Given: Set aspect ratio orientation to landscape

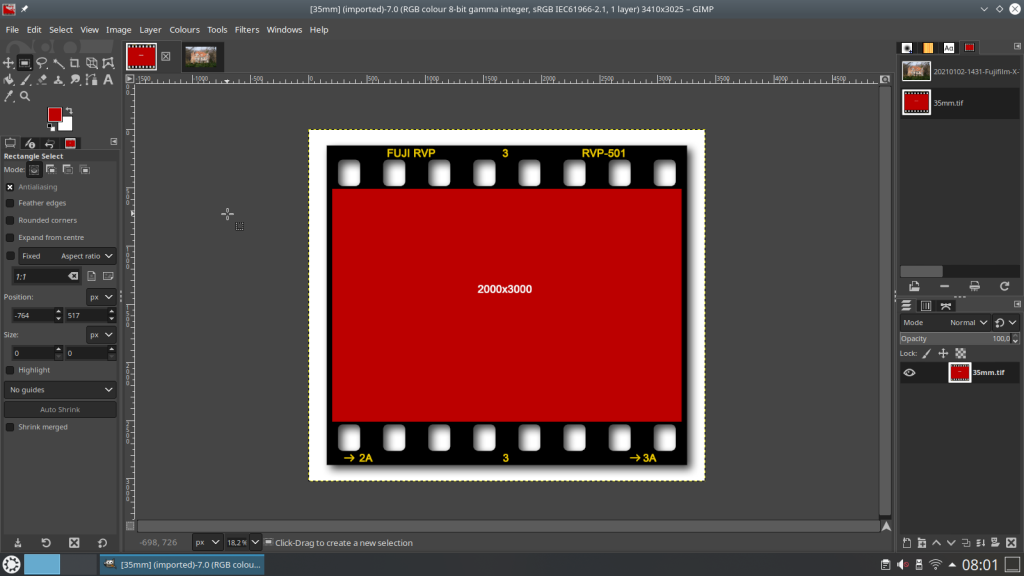Looking at the screenshot, I should pos(108,276).
